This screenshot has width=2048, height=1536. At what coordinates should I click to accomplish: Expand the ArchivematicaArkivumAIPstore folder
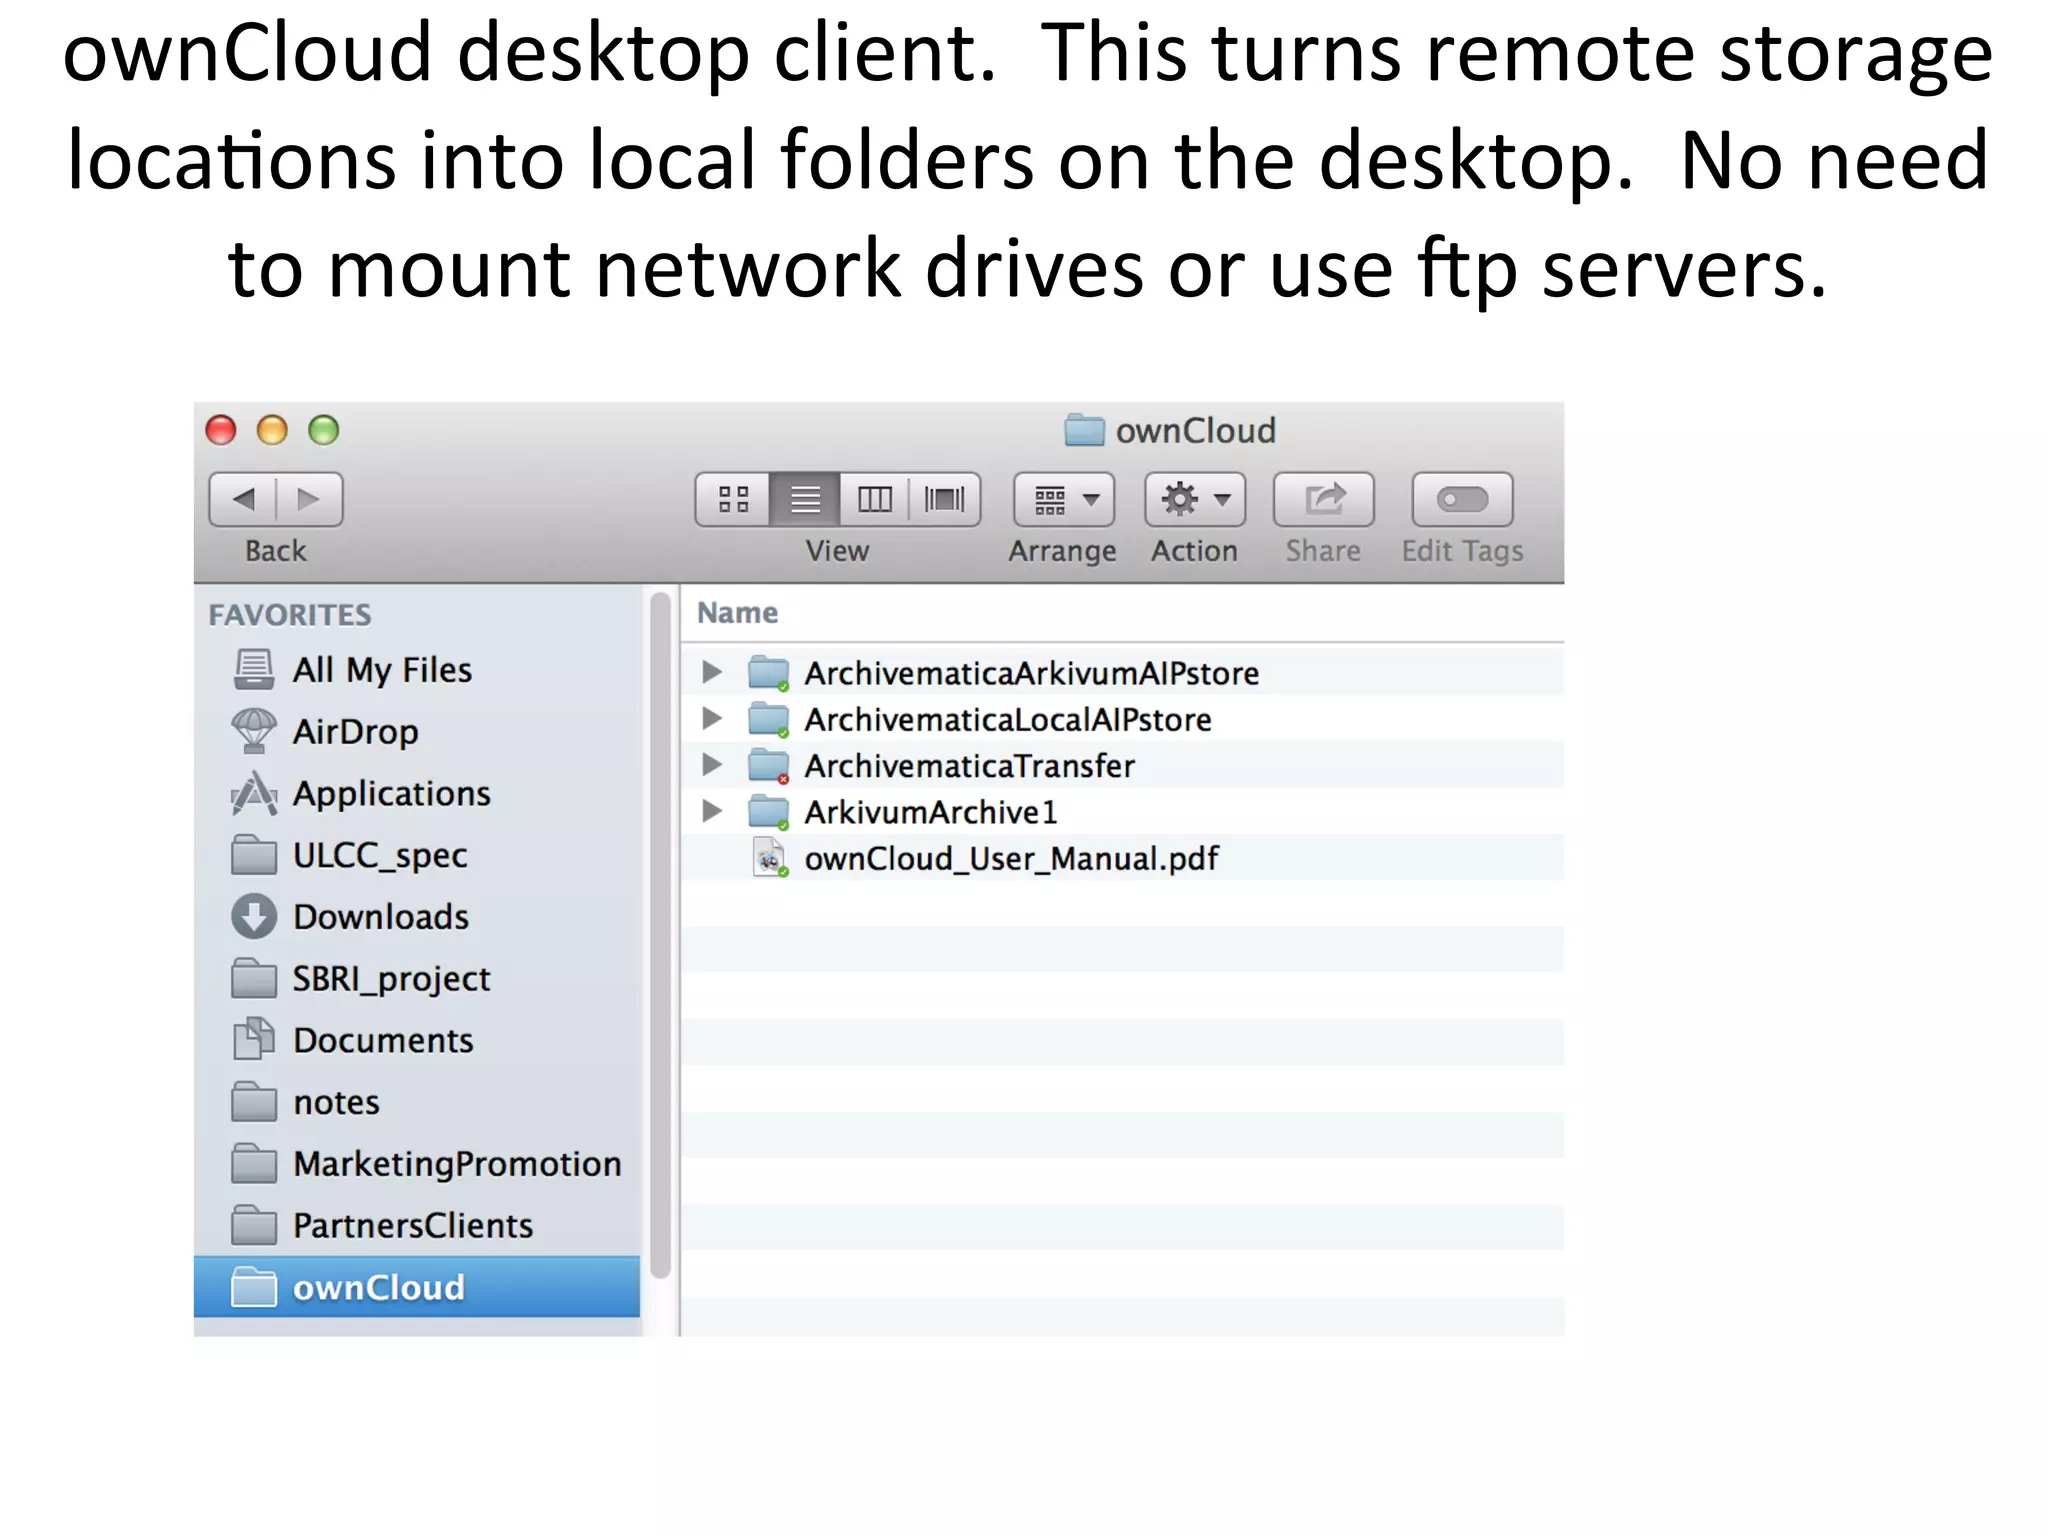coord(712,672)
